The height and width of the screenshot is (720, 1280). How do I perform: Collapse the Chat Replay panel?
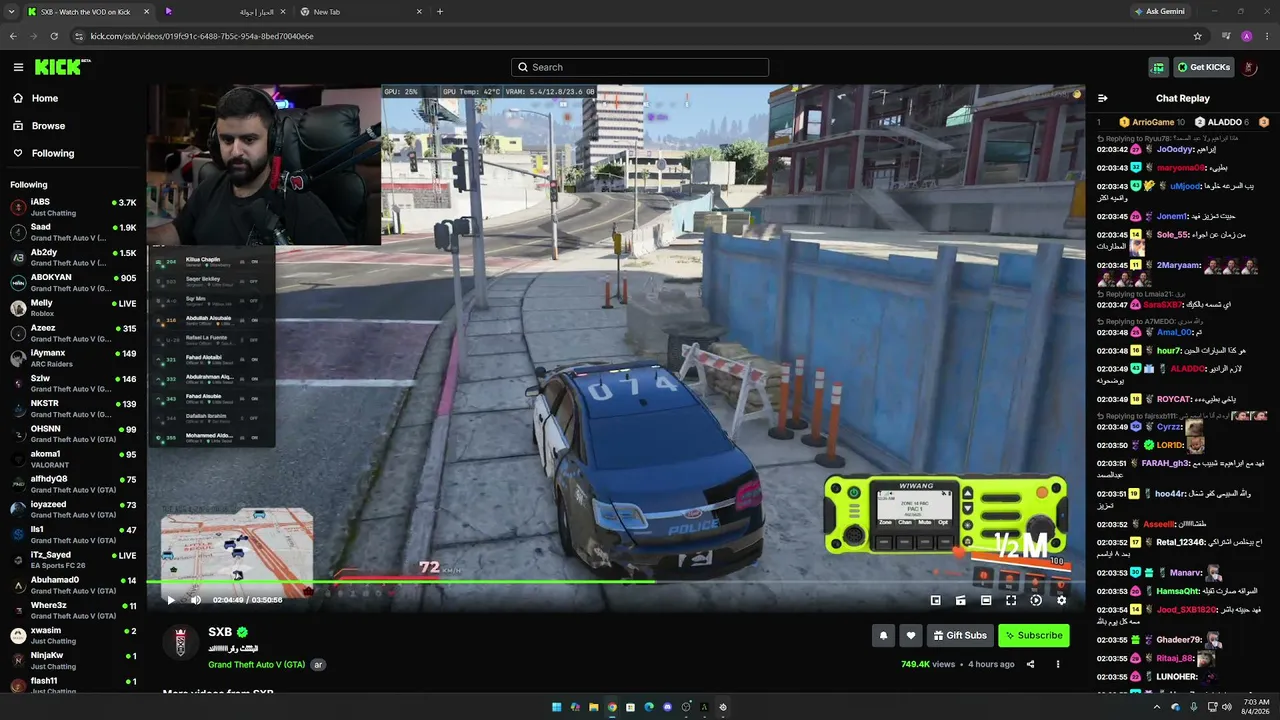(x=1102, y=98)
